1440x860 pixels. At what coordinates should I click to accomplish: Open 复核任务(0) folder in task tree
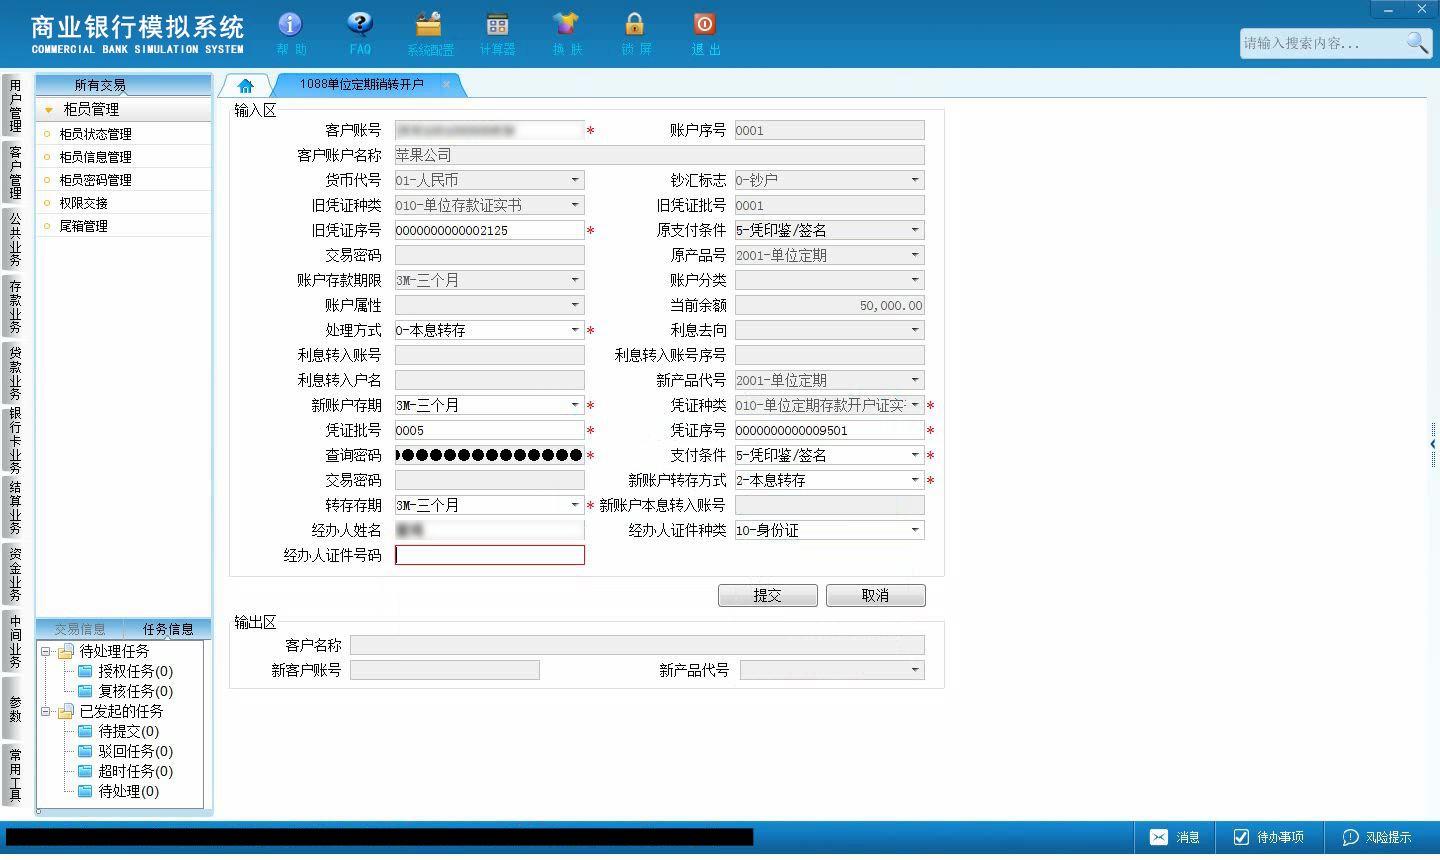(125, 691)
